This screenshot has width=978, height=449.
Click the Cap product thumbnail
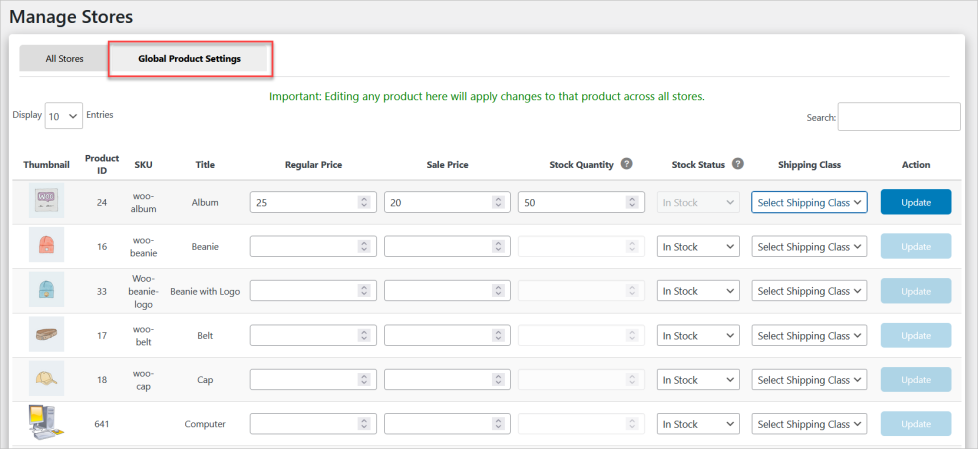(x=46, y=379)
